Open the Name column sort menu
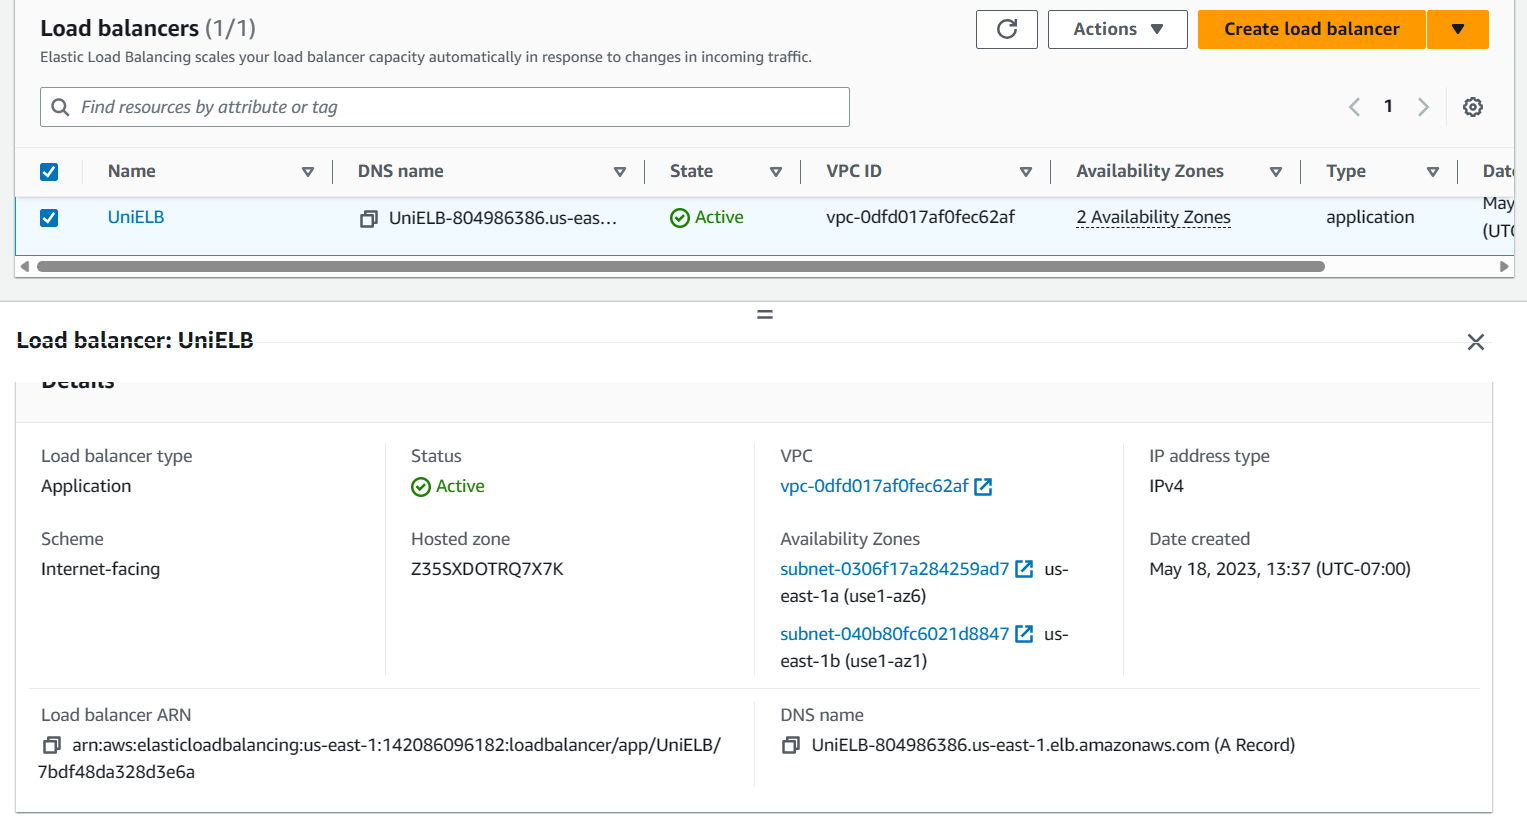 click(308, 171)
